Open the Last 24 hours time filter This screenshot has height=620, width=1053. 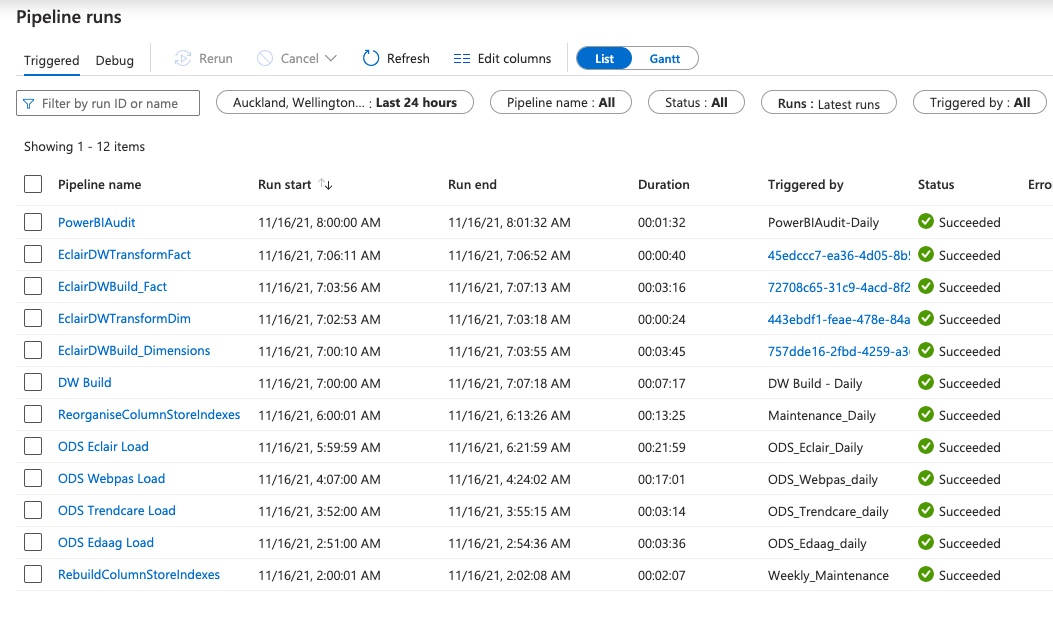click(x=345, y=103)
